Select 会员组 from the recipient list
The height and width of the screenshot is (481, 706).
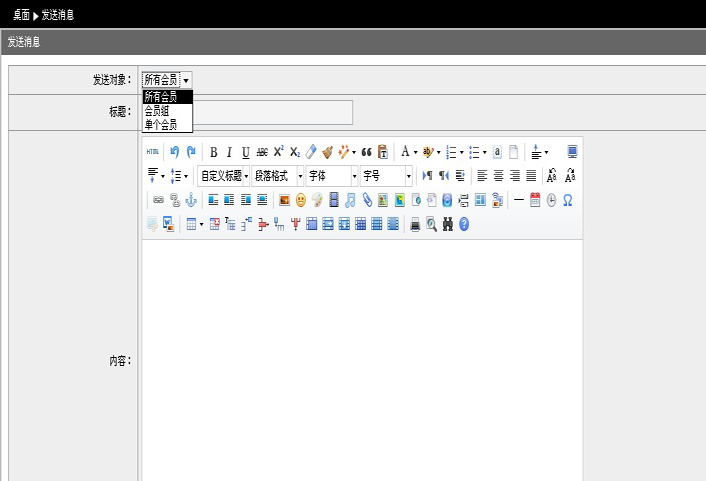point(157,111)
